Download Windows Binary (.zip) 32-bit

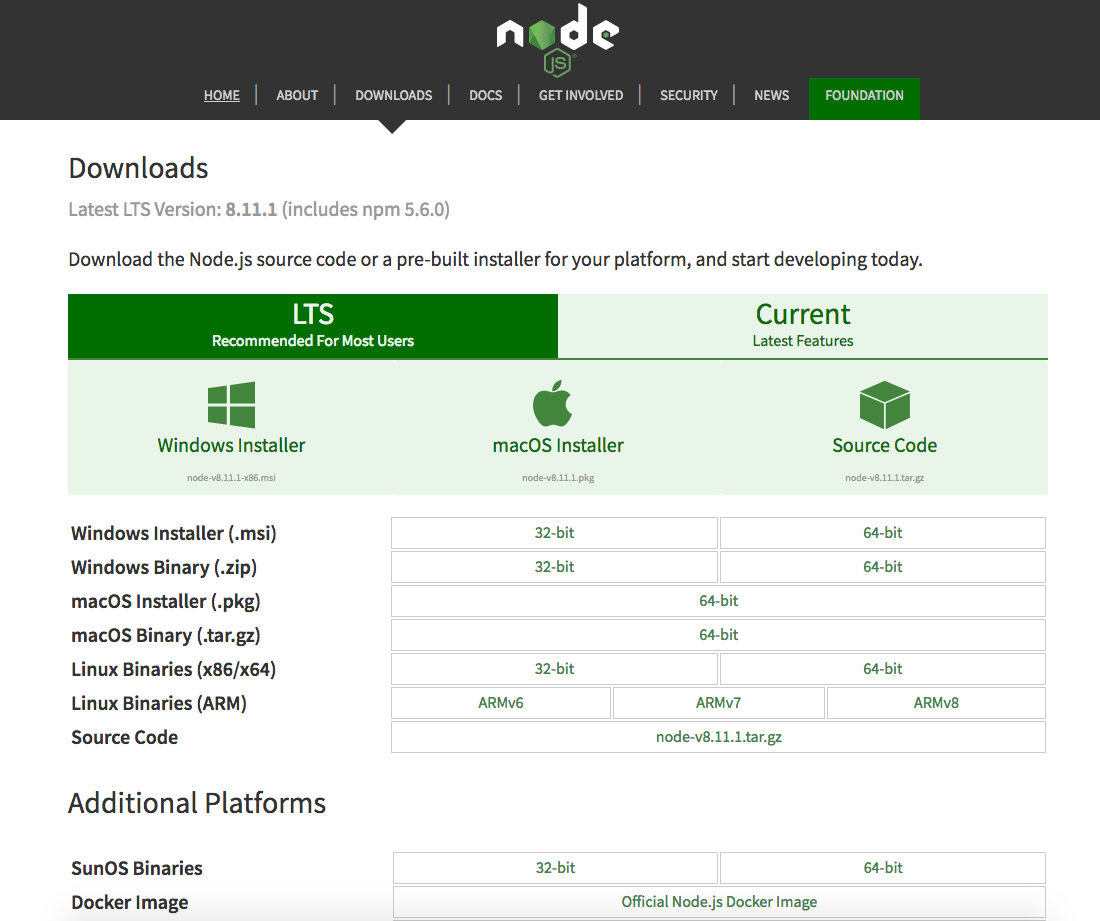(x=554, y=567)
